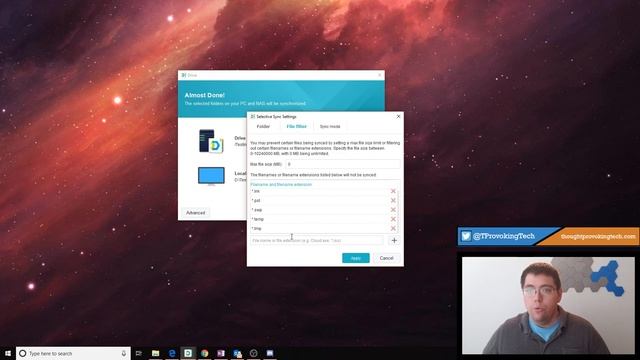Remove the *.pst filter entry
The height and width of the screenshot is (360, 640).
tap(393, 200)
